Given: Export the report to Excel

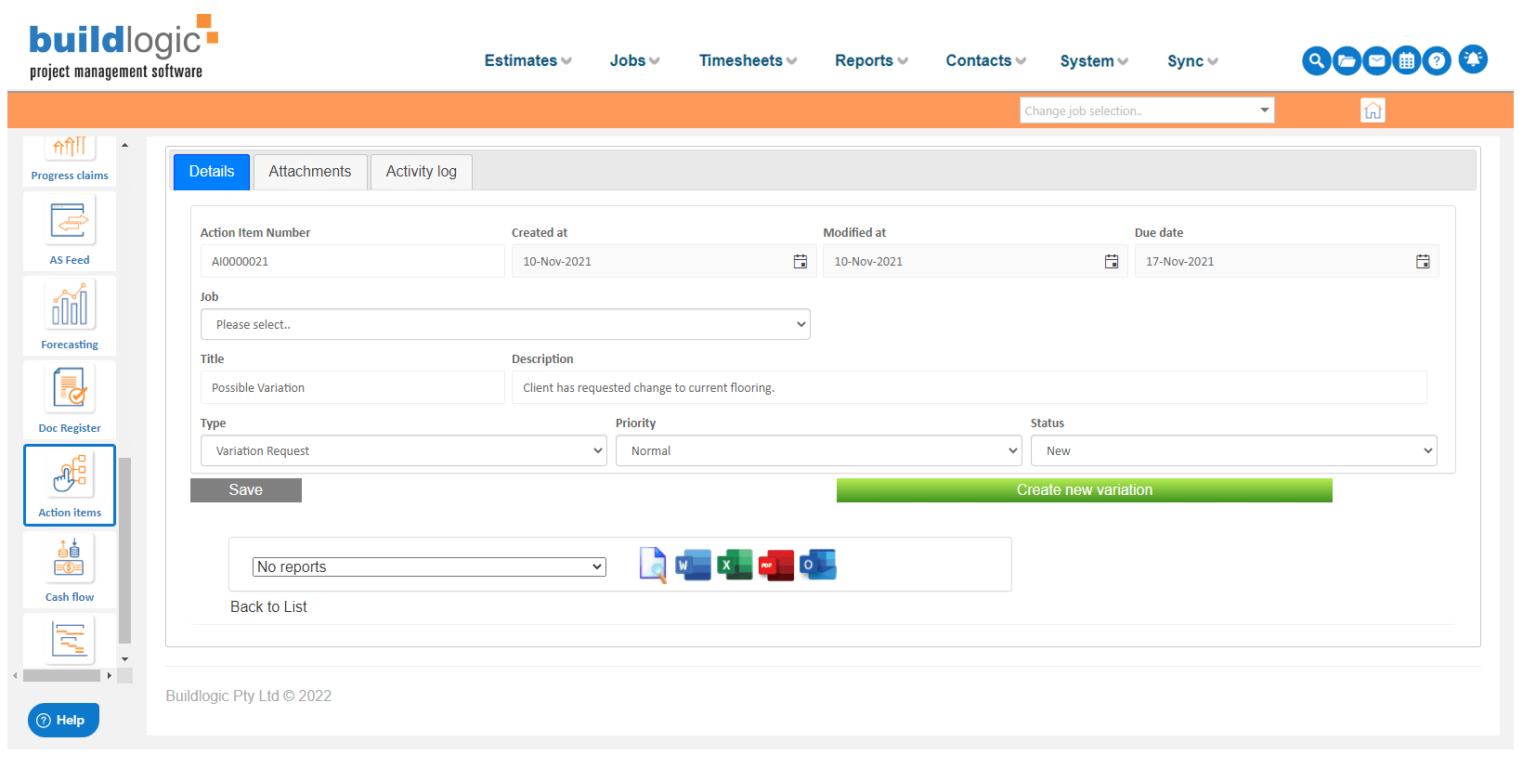Looking at the screenshot, I should pyautogui.click(x=735, y=564).
